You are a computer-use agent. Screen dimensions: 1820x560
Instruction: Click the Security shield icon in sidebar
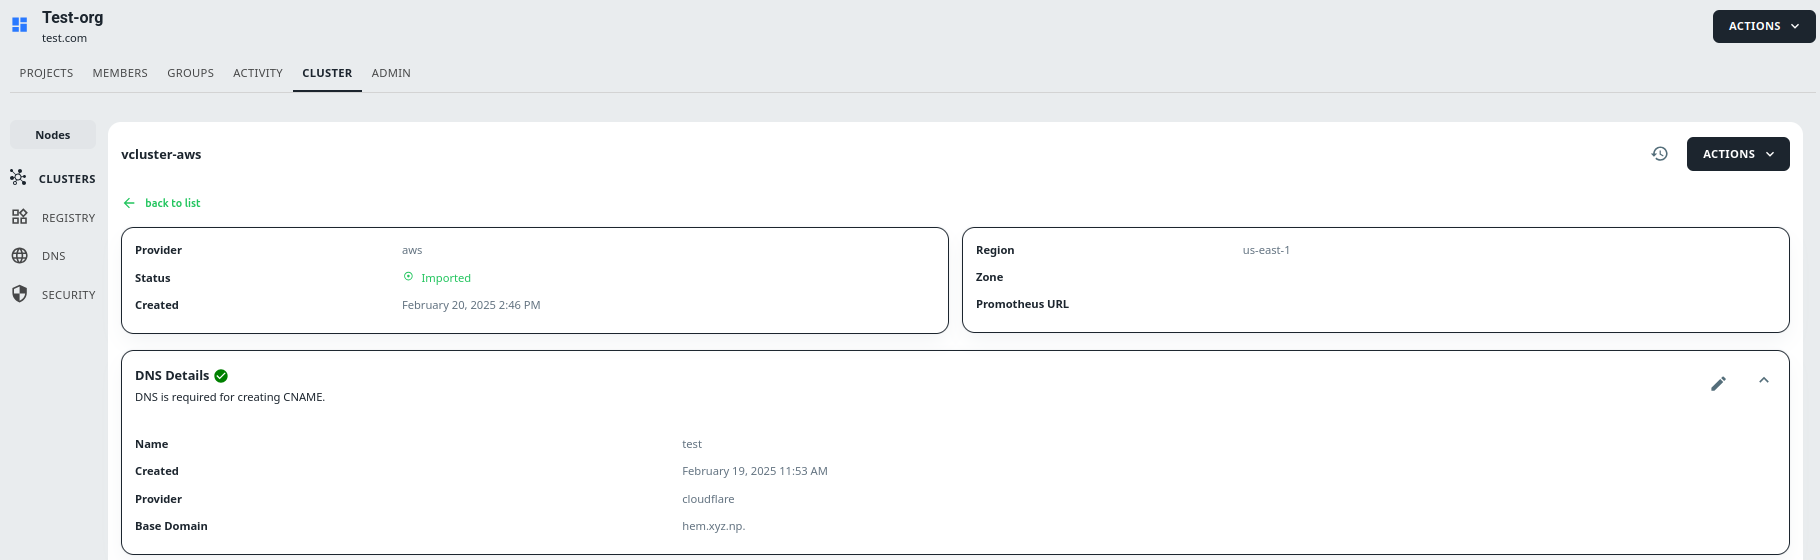19,294
